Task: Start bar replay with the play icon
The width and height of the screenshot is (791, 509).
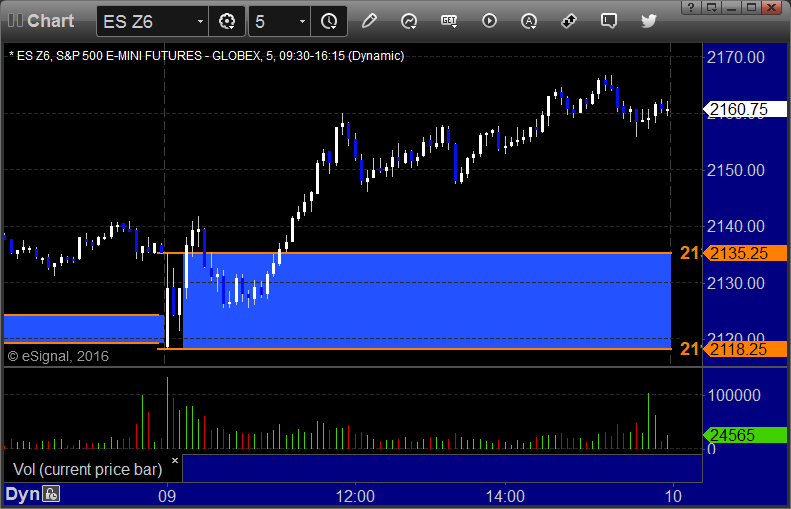Action: 489,21
